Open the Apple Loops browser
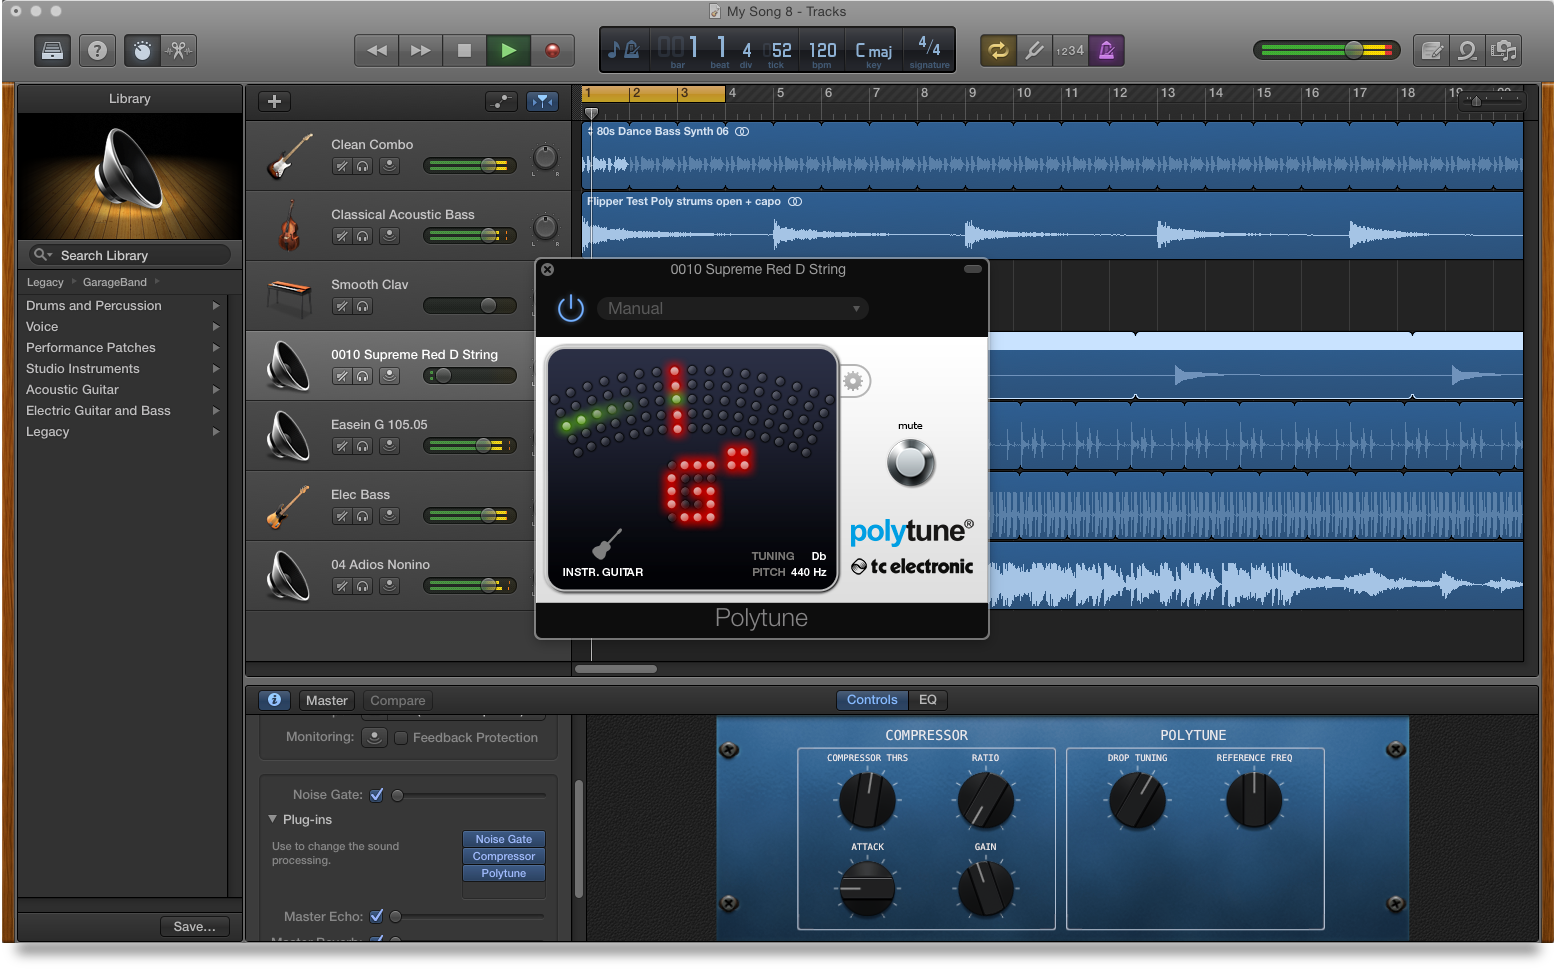1557x972 pixels. coord(1467,50)
